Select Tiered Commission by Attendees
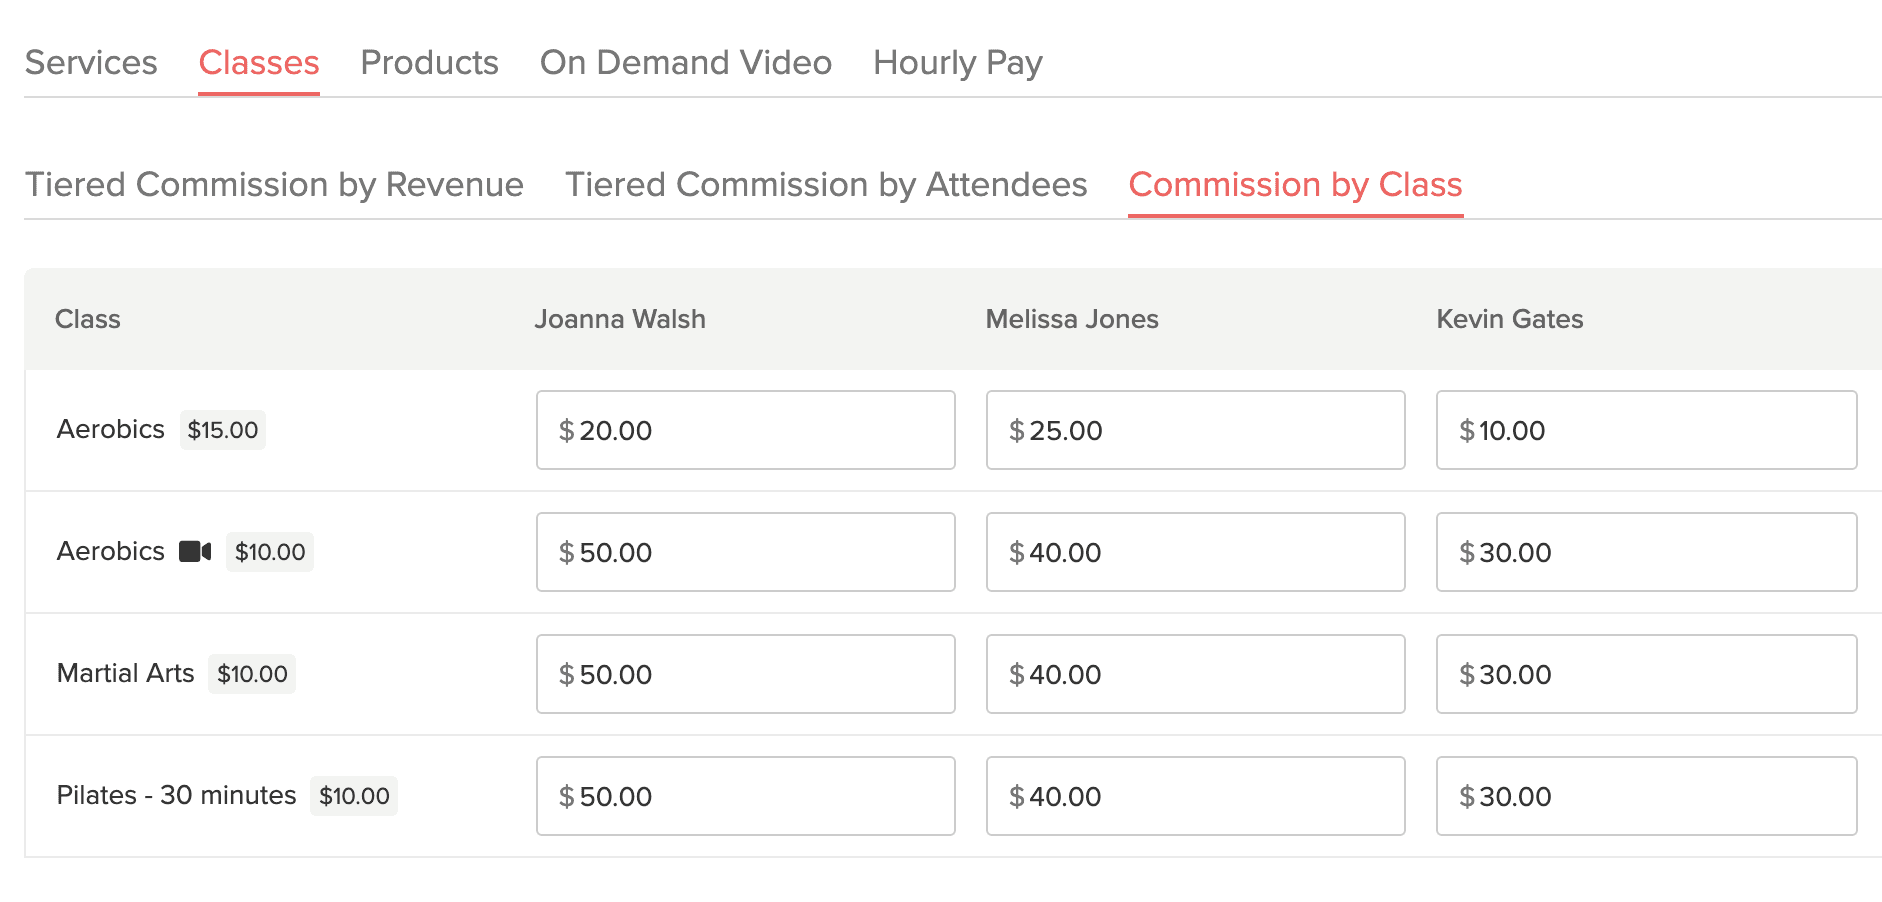Viewport: 1882px width, 902px height. (x=826, y=184)
